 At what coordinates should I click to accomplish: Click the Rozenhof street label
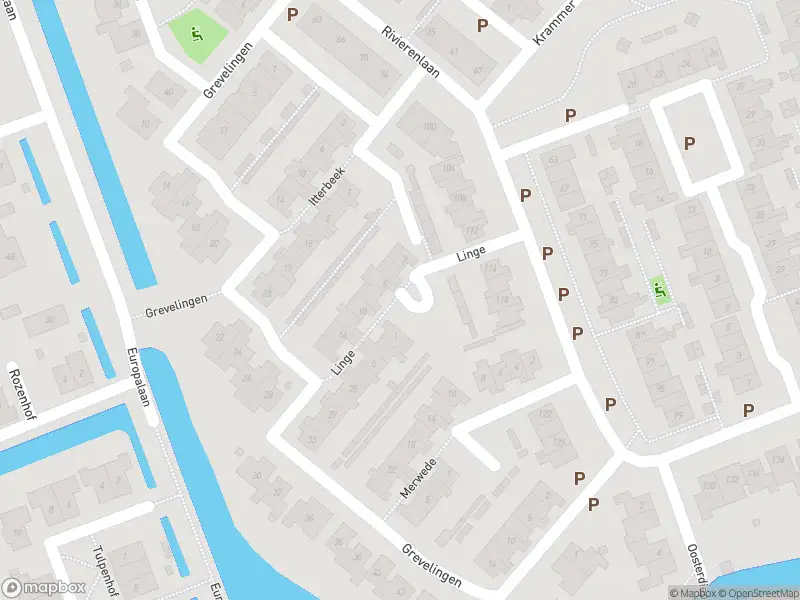(x=22, y=394)
